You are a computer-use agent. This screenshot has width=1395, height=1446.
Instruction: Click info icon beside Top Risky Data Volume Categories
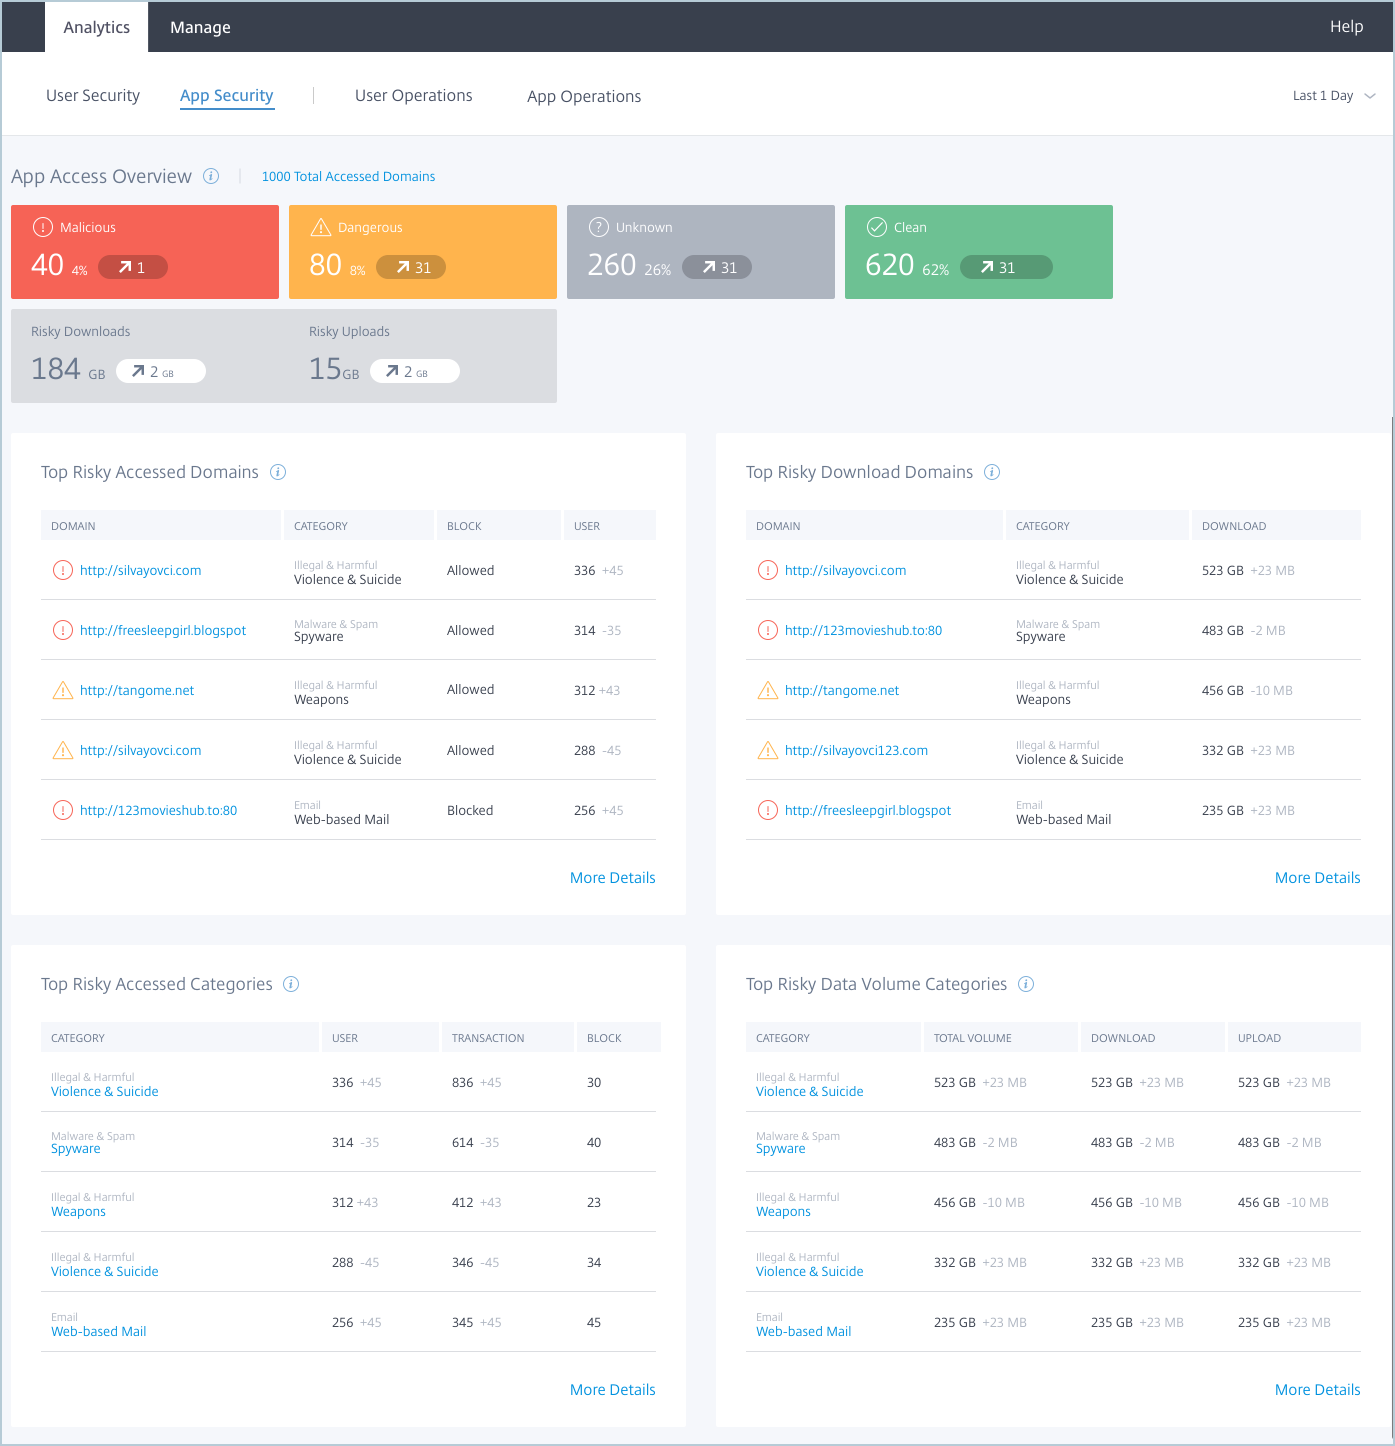(1026, 984)
